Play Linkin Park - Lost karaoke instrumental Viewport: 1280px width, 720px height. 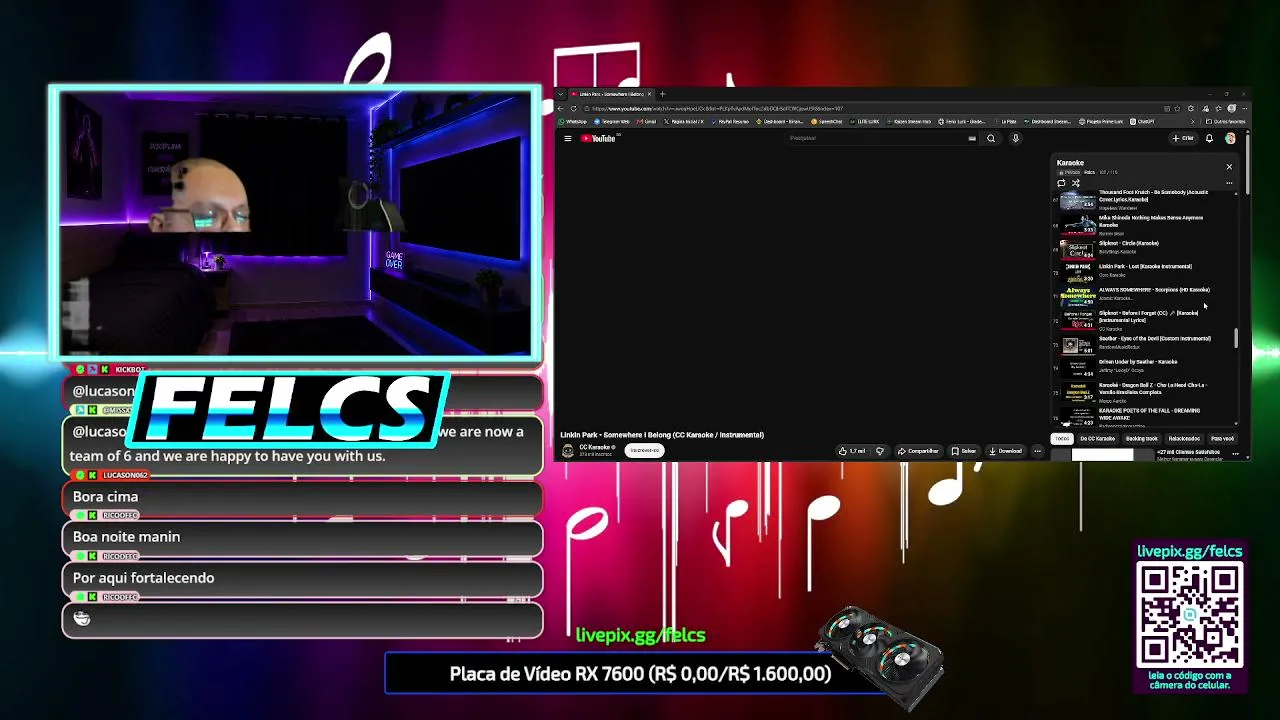(1145, 267)
